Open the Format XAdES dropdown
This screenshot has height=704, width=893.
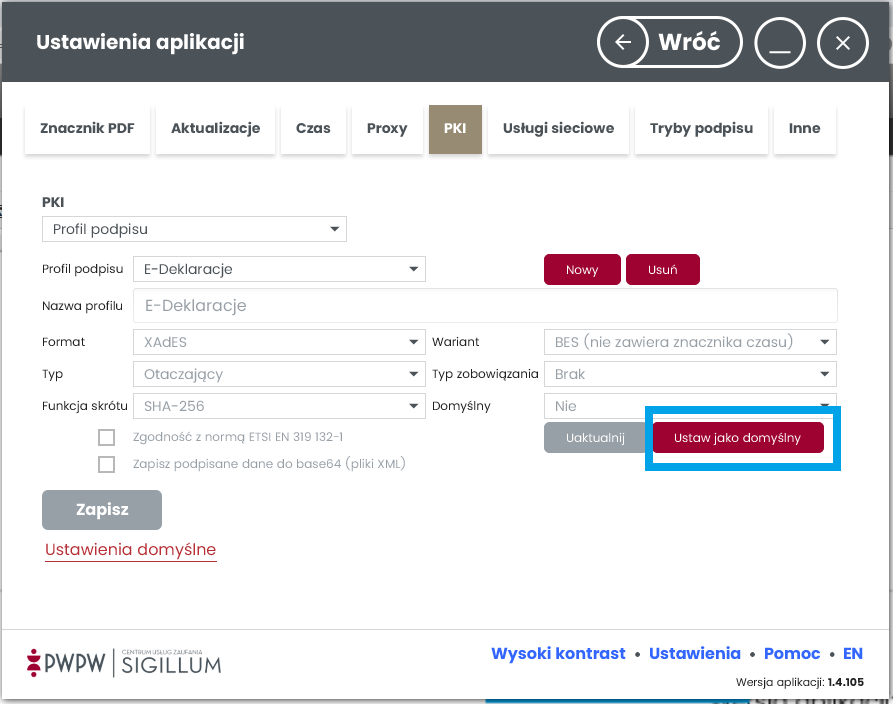tap(278, 342)
